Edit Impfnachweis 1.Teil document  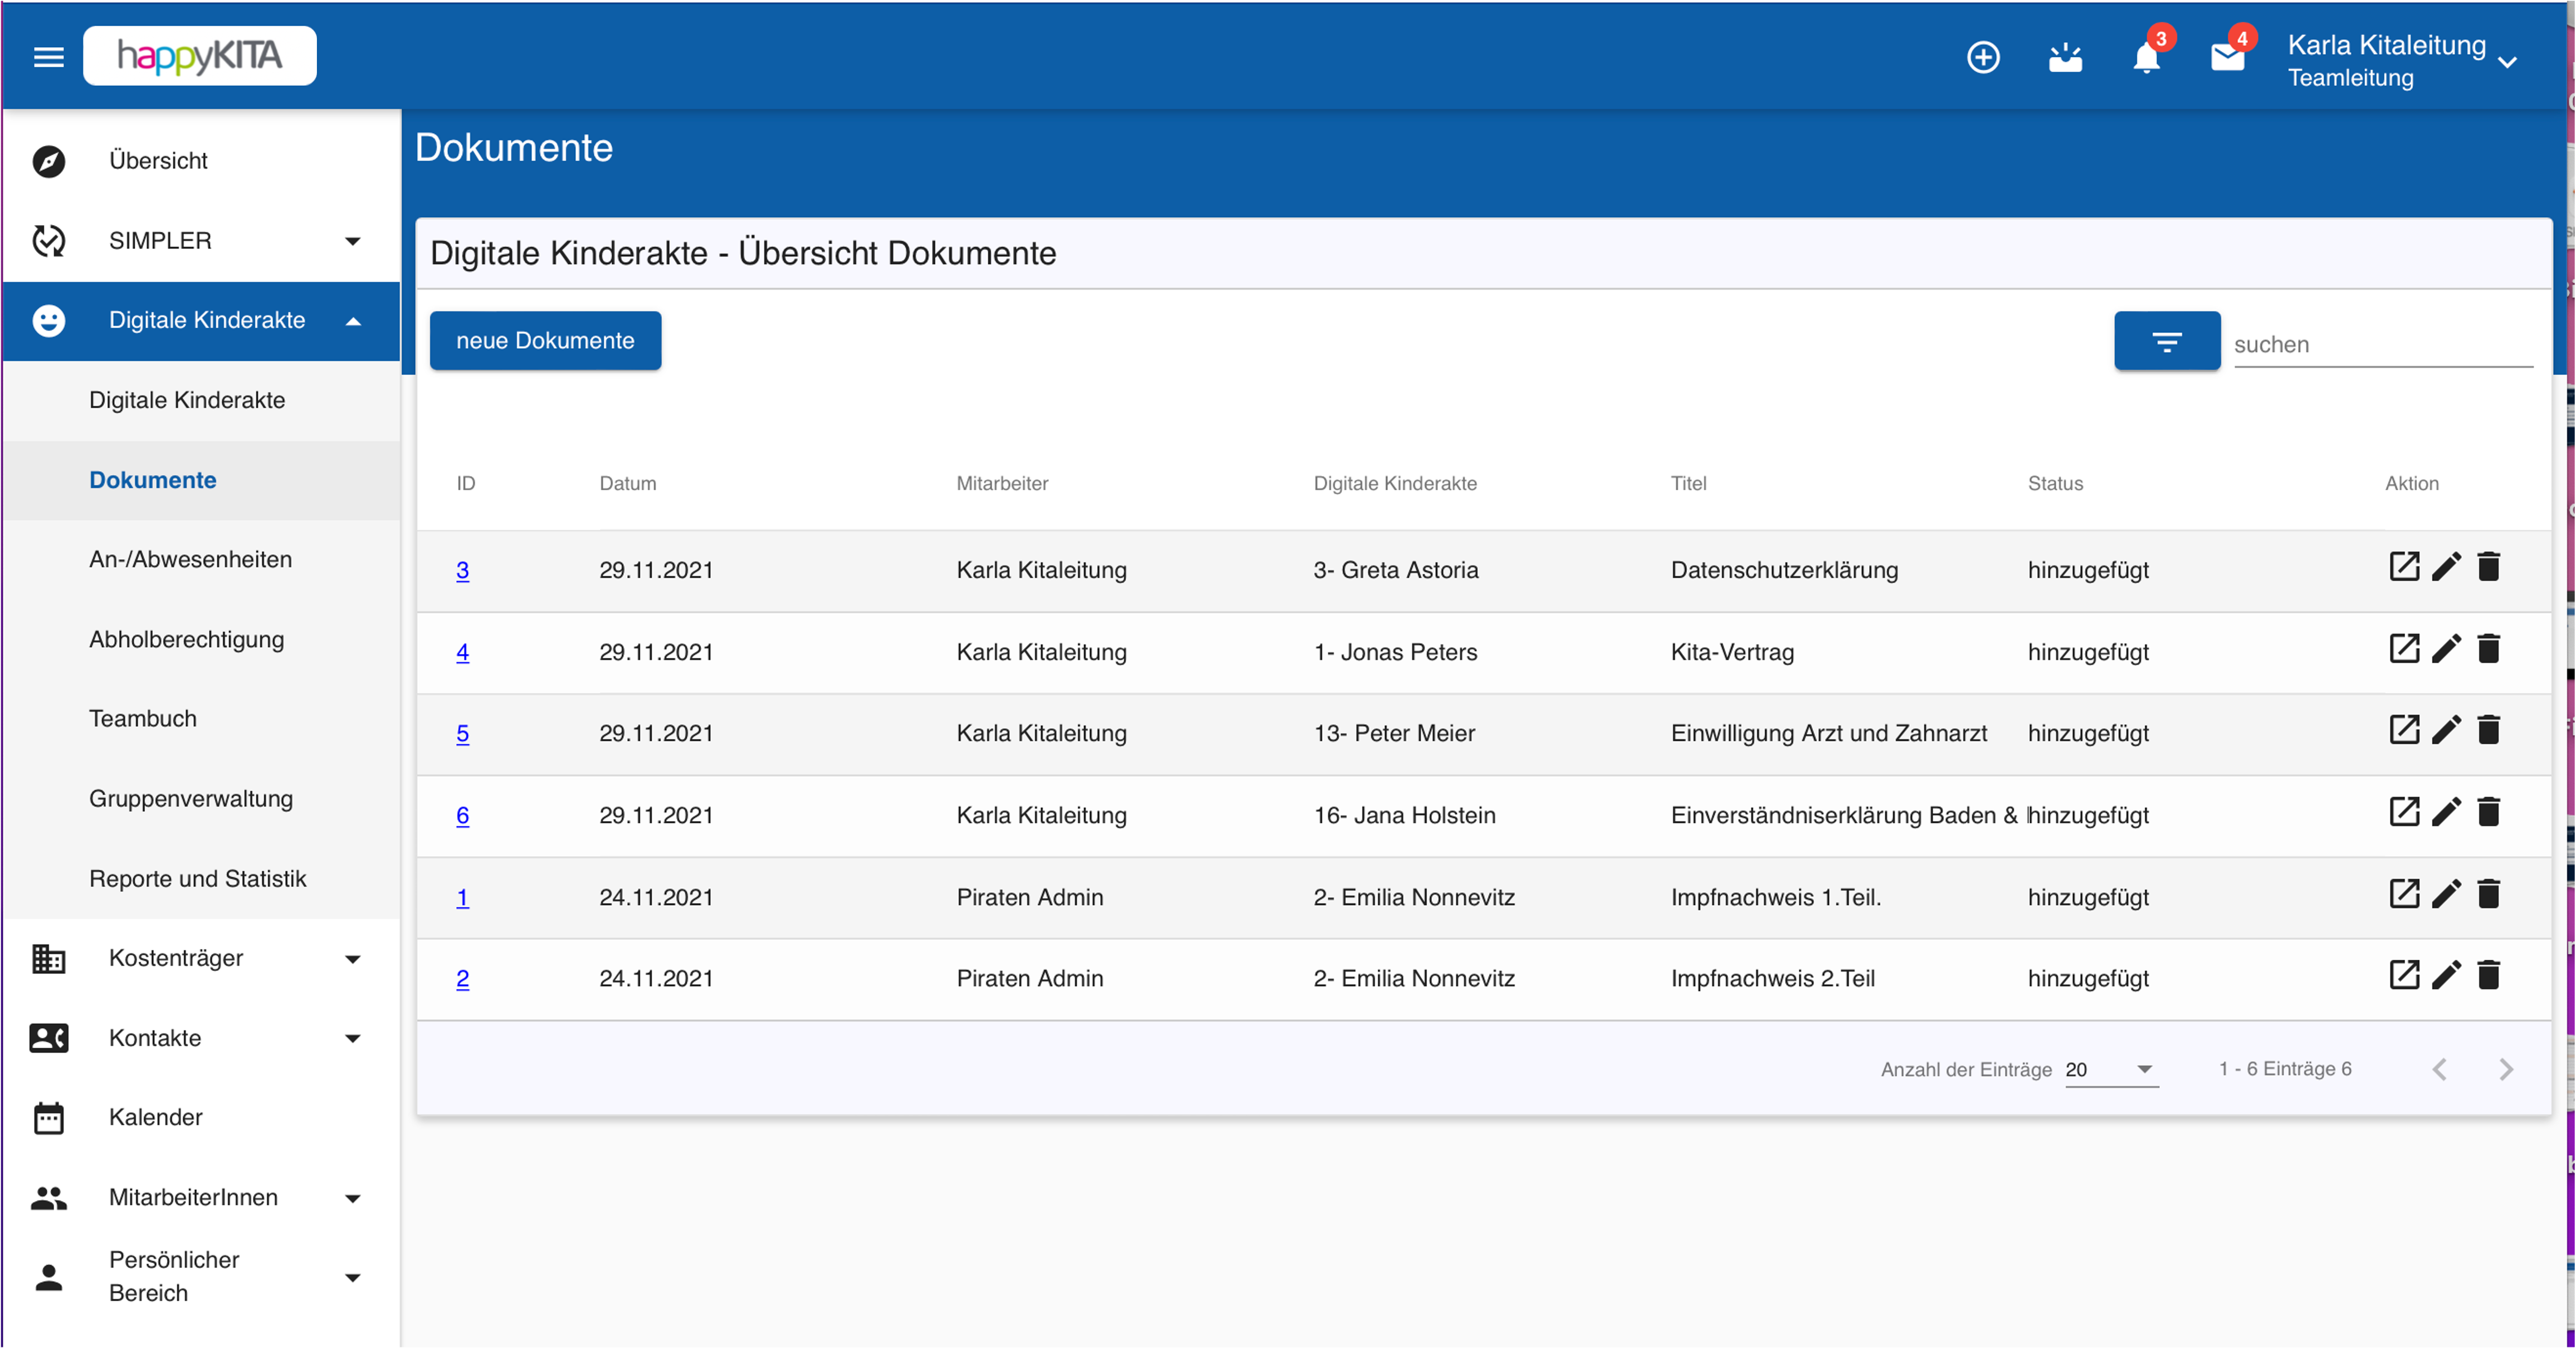coord(2446,894)
